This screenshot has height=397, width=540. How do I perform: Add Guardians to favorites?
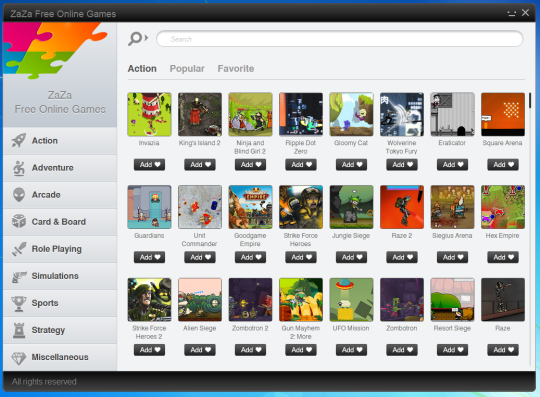(x=149, y=257)
